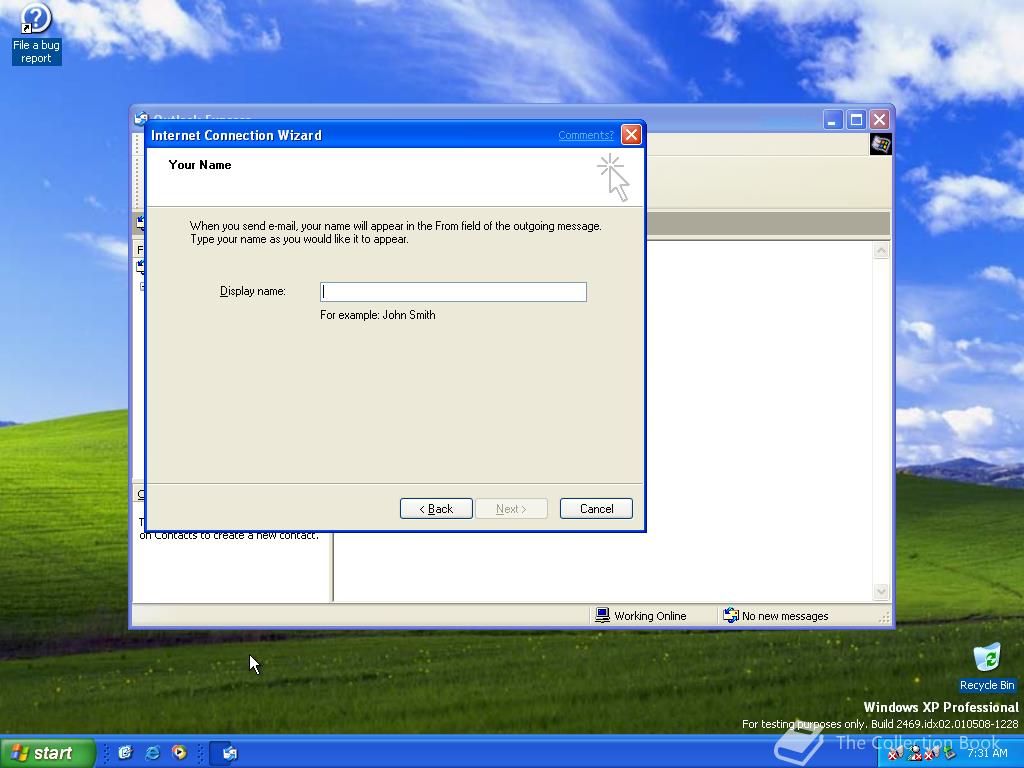Click the 'For example: John Smith' hint text
1024x768 pixels.
[x=377, y=315]
